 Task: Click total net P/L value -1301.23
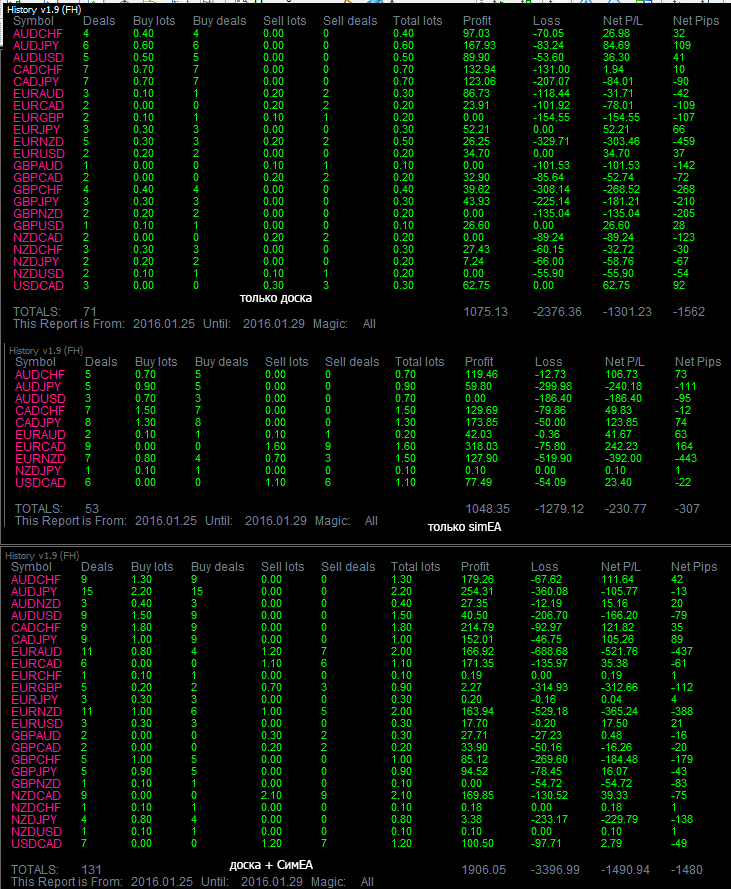pos(627,312)
